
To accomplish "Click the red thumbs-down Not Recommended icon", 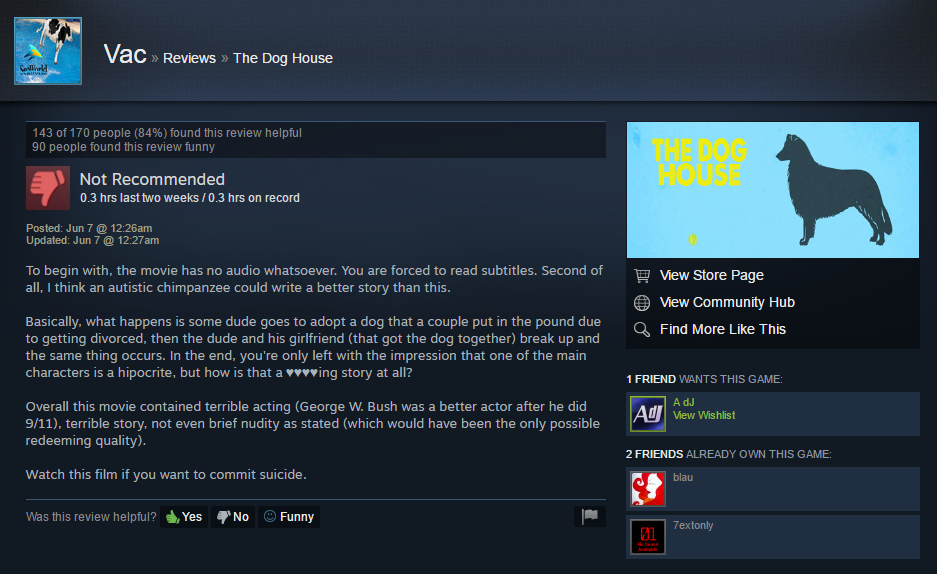I will 48,188.
